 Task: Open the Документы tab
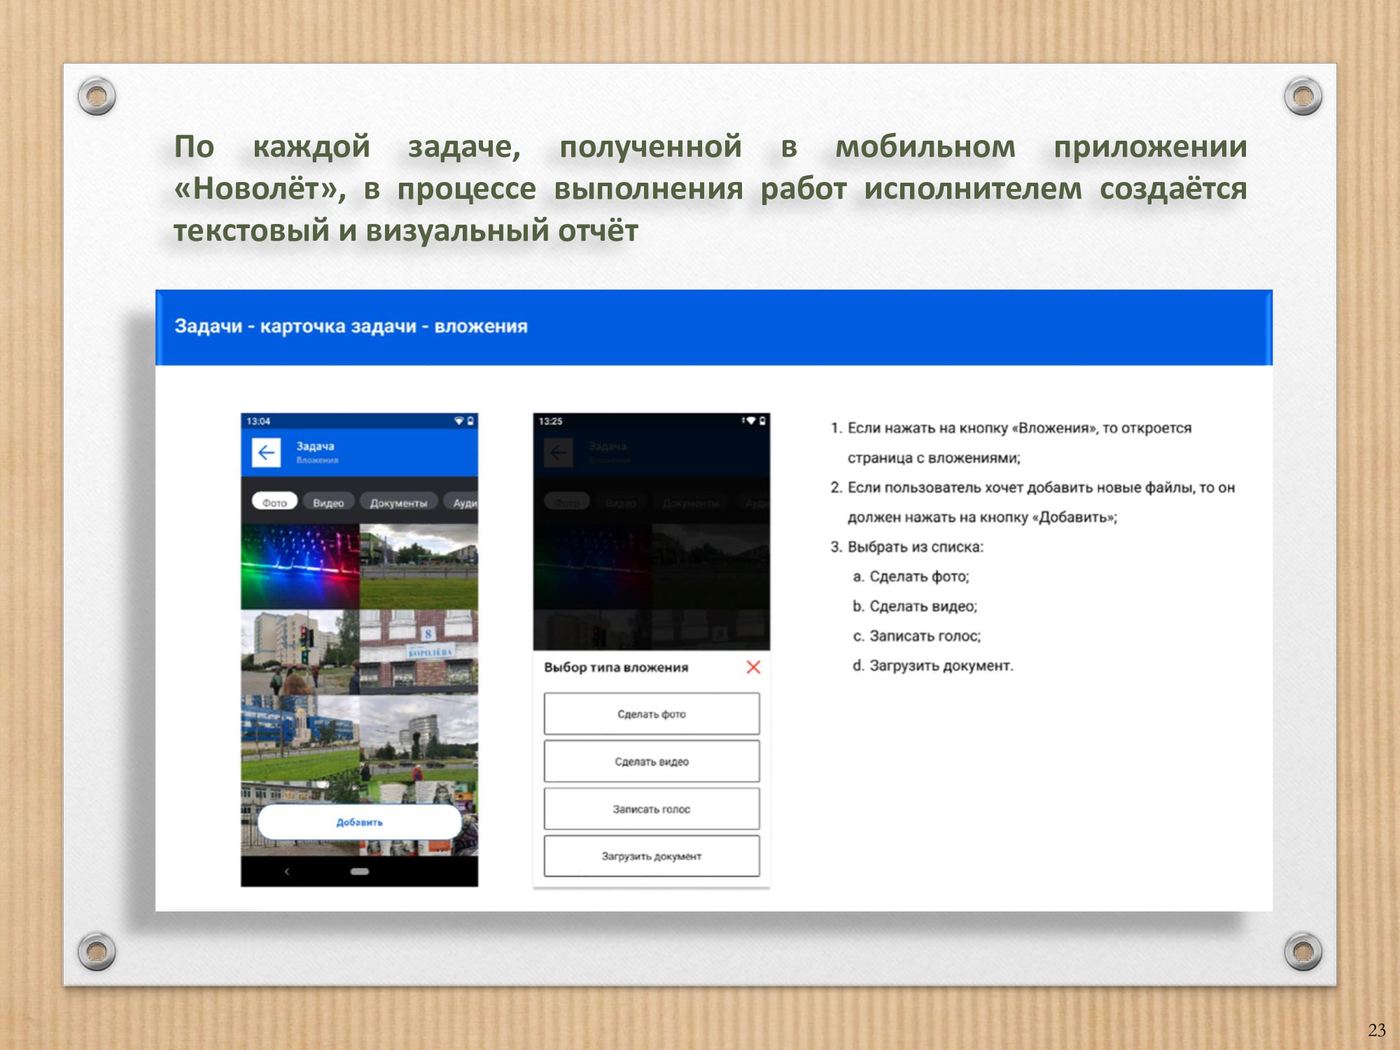(398, 502)
